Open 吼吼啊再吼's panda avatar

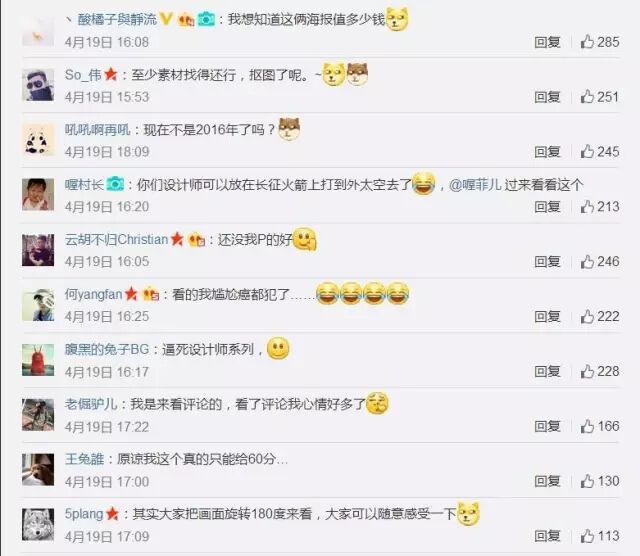(x=38, y=140)
